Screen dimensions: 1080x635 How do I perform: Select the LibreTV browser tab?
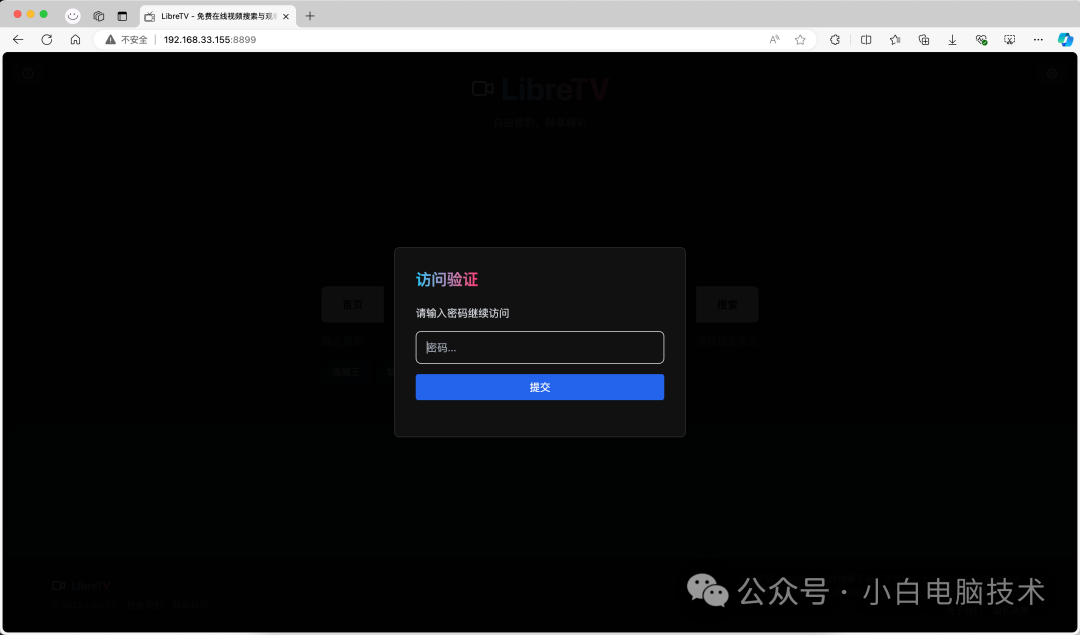(x=213, y=16)
